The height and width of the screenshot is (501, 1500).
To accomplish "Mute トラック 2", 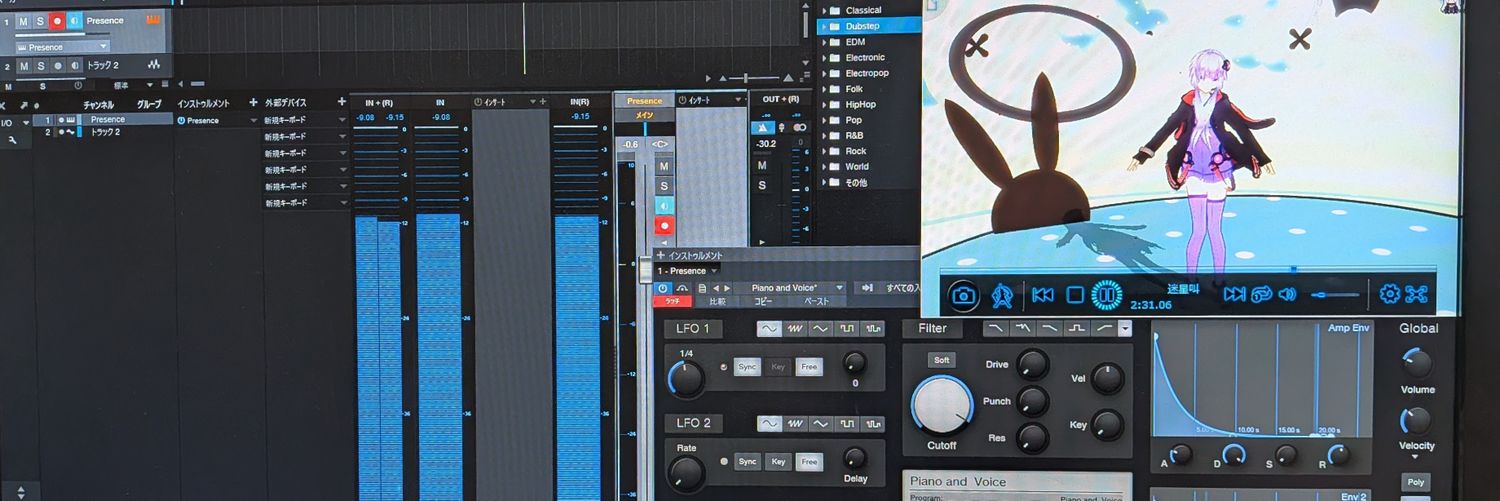I will [x=23, y=66].
